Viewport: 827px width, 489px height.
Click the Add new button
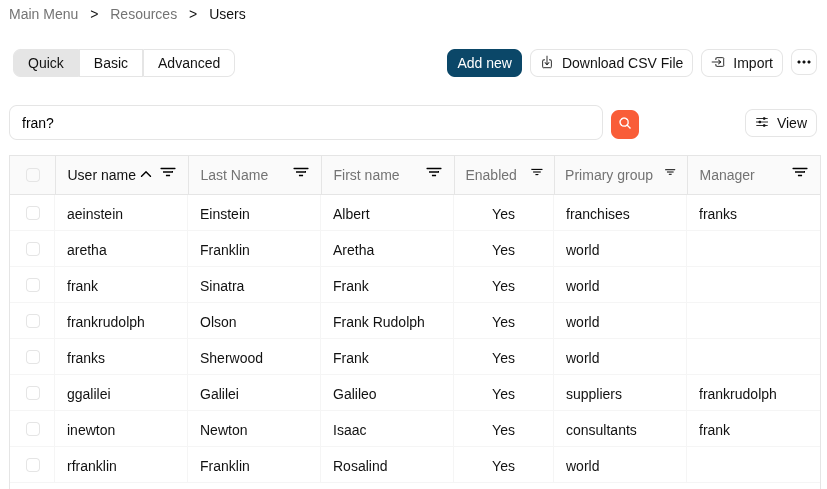click(484, 63)
